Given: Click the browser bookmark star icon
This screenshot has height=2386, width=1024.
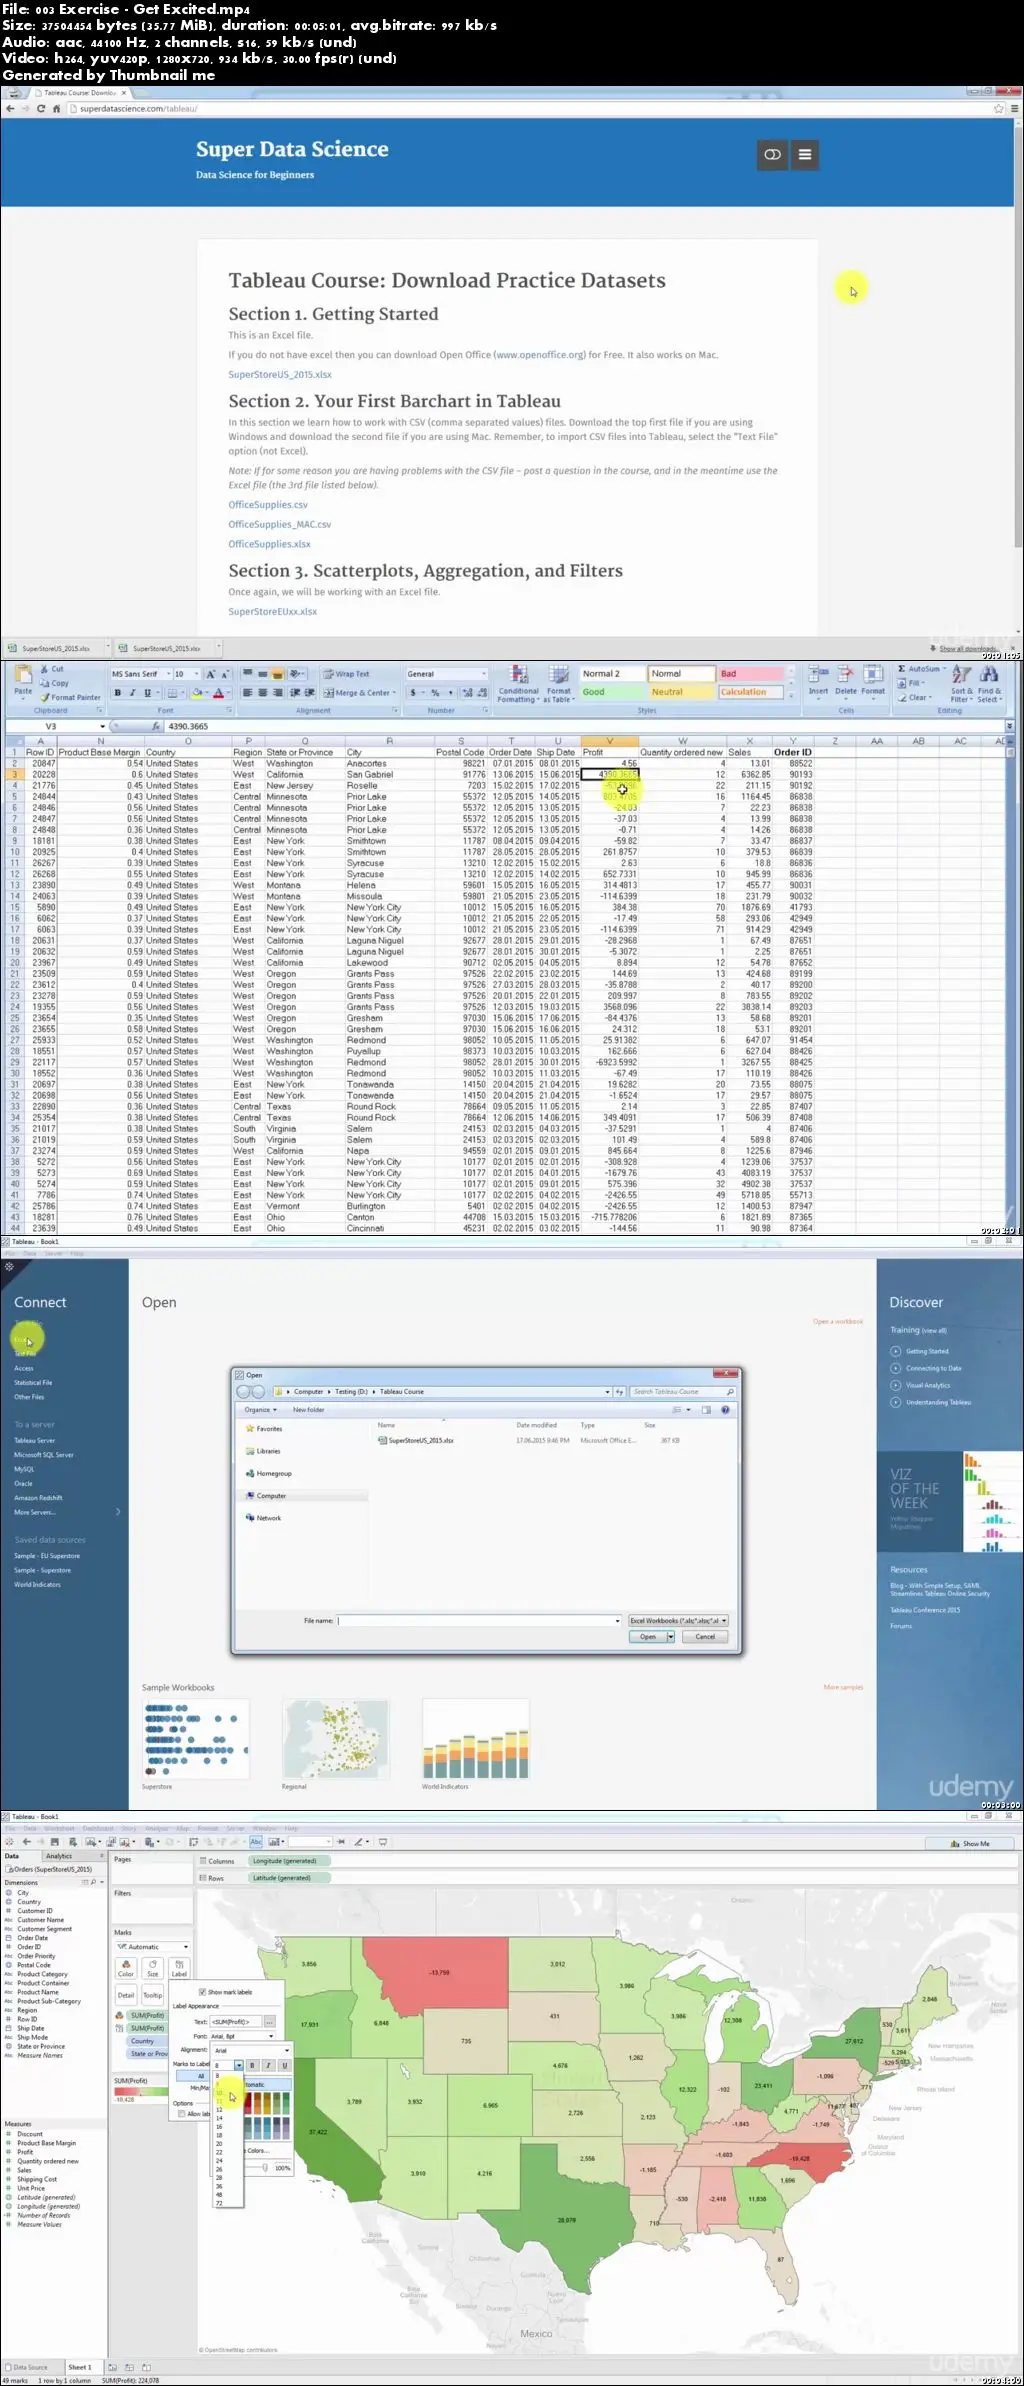Looking at the screenshot, I should pos(998,108).
